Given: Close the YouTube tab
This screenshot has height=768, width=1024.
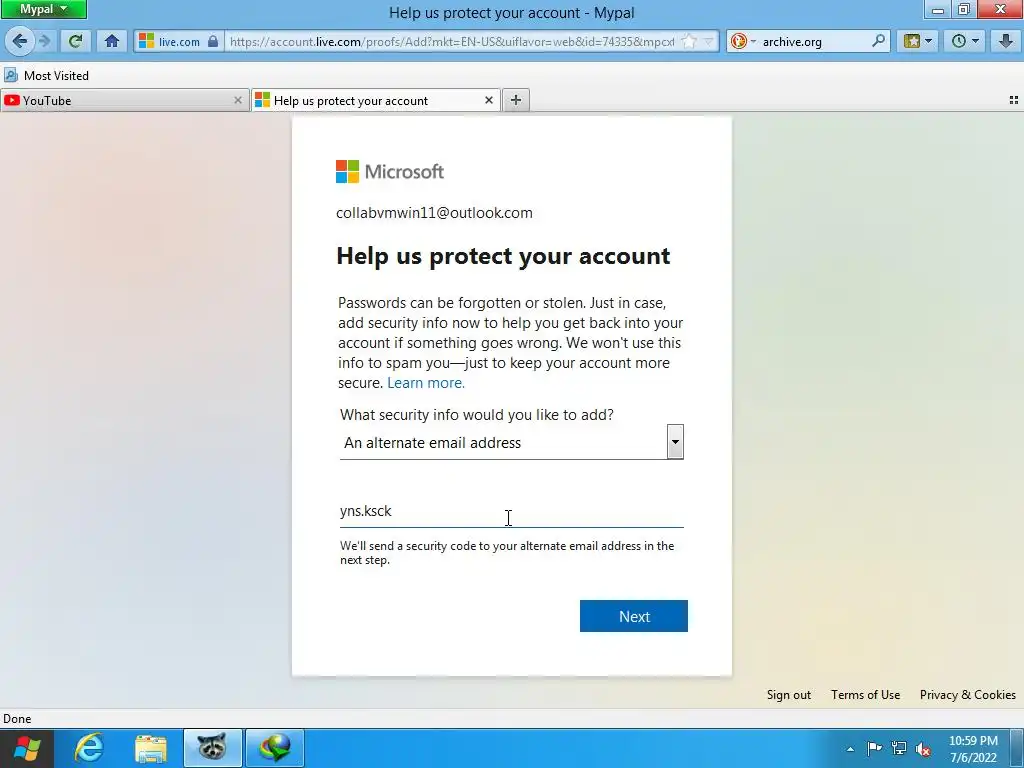Looking at the screenshot, I should [x=238, y=100].
